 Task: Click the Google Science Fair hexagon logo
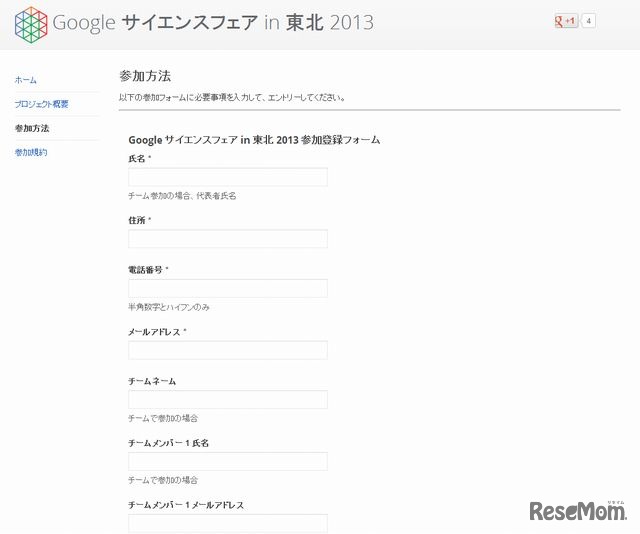click(x=31, y=24)
